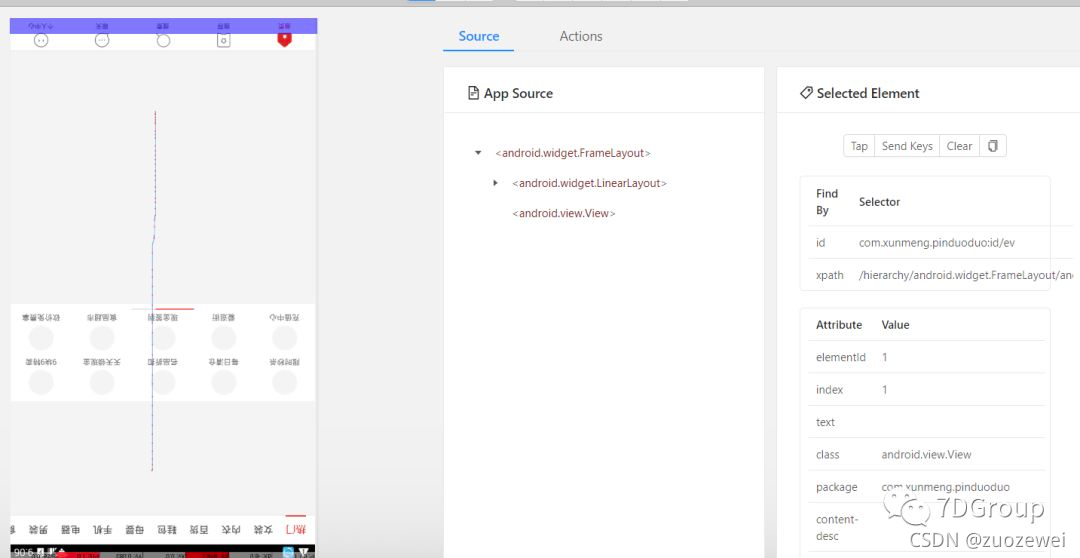Click the 'index' attribute label
This screenshot has height=558, width=1080.
pyautogui.click(x=829, y=389)
